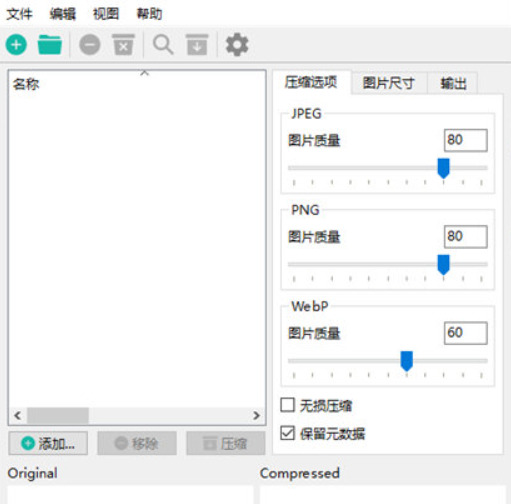The width and height of the screenshot is (511, 504).
Task: Click the file list right scroll arrow
Action: (256, 415)
